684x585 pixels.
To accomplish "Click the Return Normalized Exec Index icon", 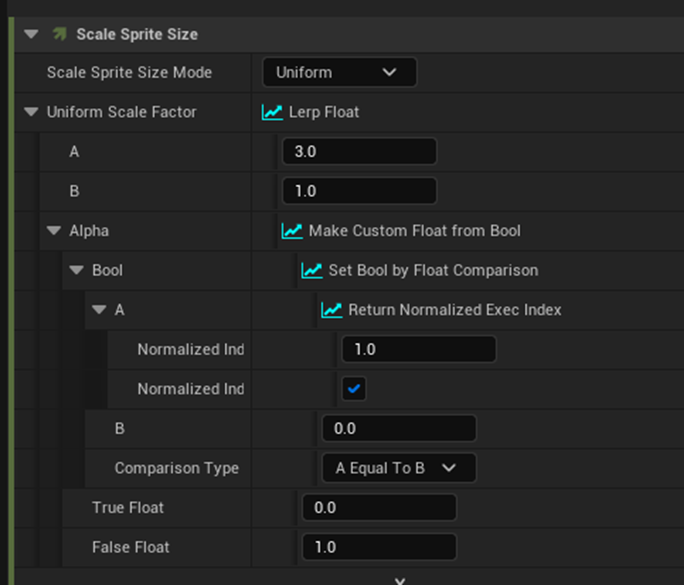I will (332, 310).
